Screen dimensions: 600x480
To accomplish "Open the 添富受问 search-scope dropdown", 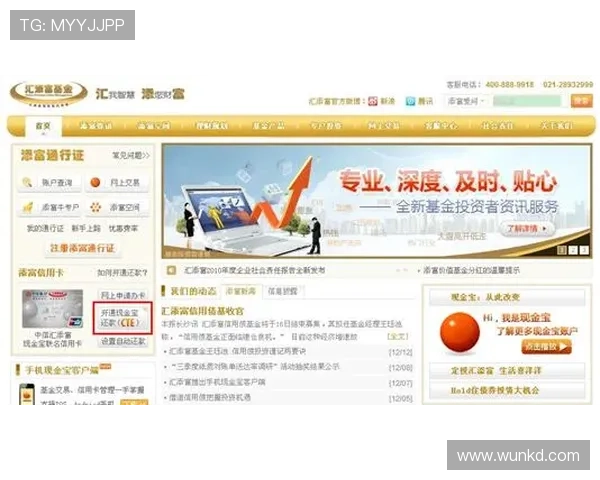I will tap(466, 101).
